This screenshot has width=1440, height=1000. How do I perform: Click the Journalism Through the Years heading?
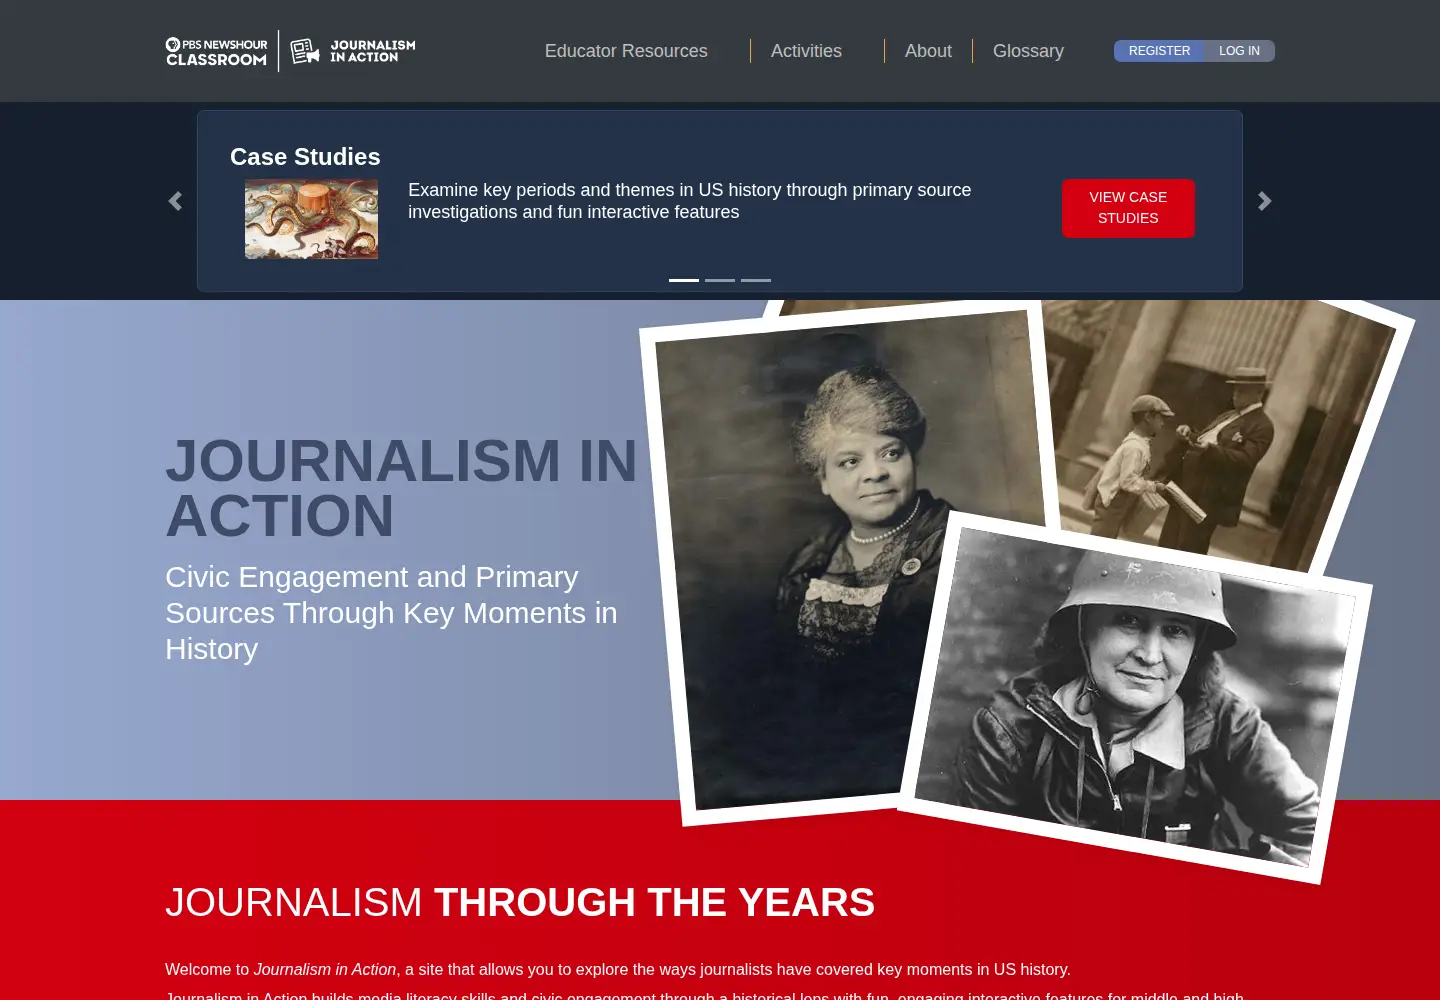pos(520,902)
